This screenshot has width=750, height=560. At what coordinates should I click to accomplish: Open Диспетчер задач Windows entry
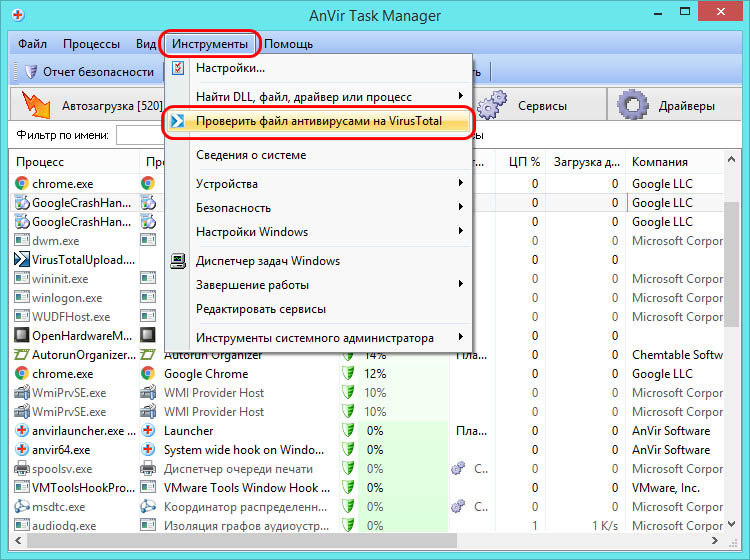pyautogui.click(x=318, y=261)
